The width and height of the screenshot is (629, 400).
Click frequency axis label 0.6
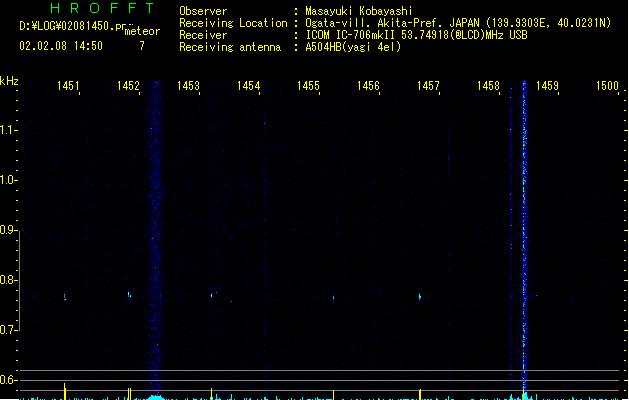click(x=8, y=380)
